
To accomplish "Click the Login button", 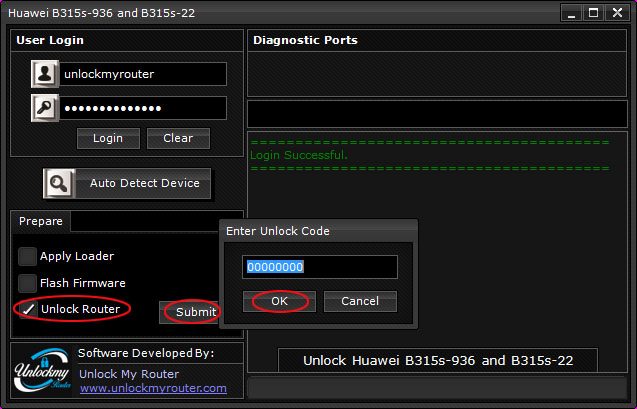I will (108, 138).
